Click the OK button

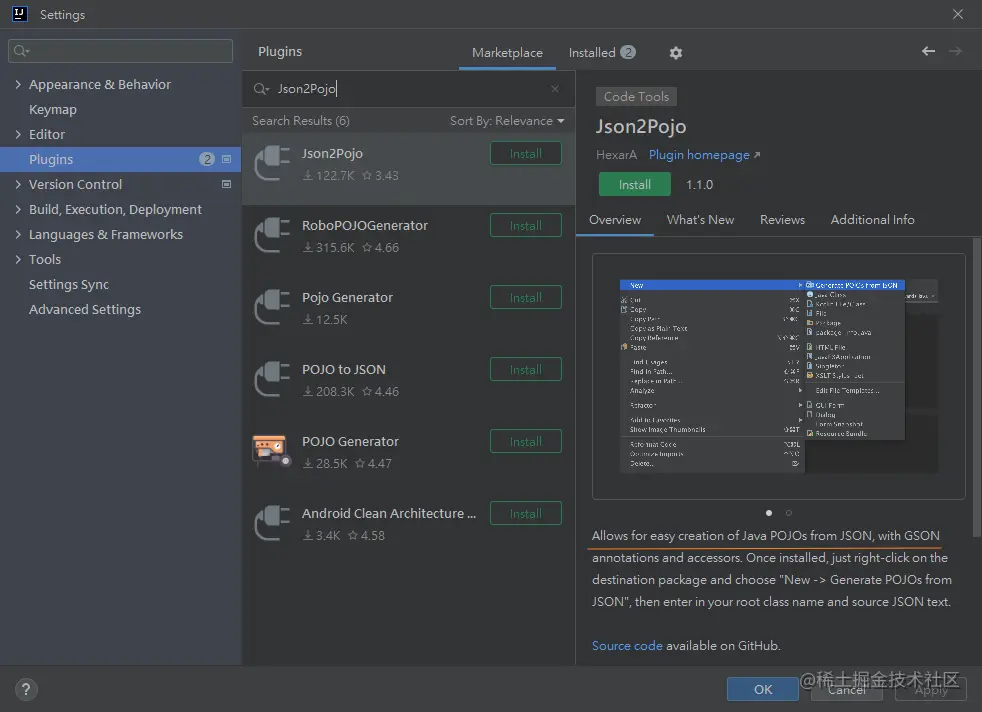pyautogui.click(x=763, y=689)
